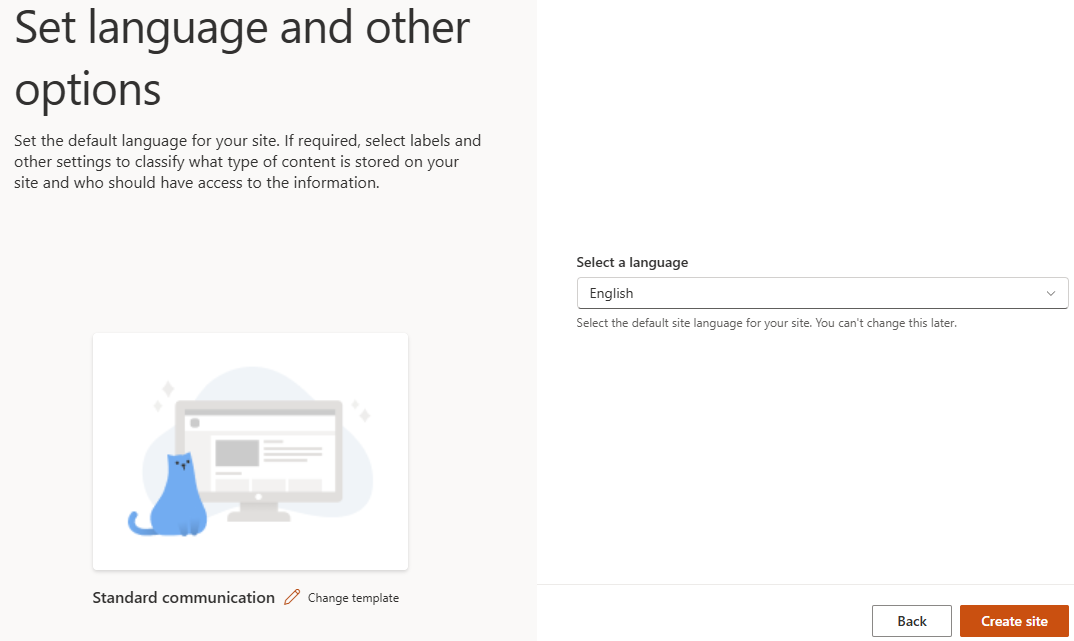Click the small gray square at monitor's top bar
This screenshot has width=1074, height=641.
(195, 423)
